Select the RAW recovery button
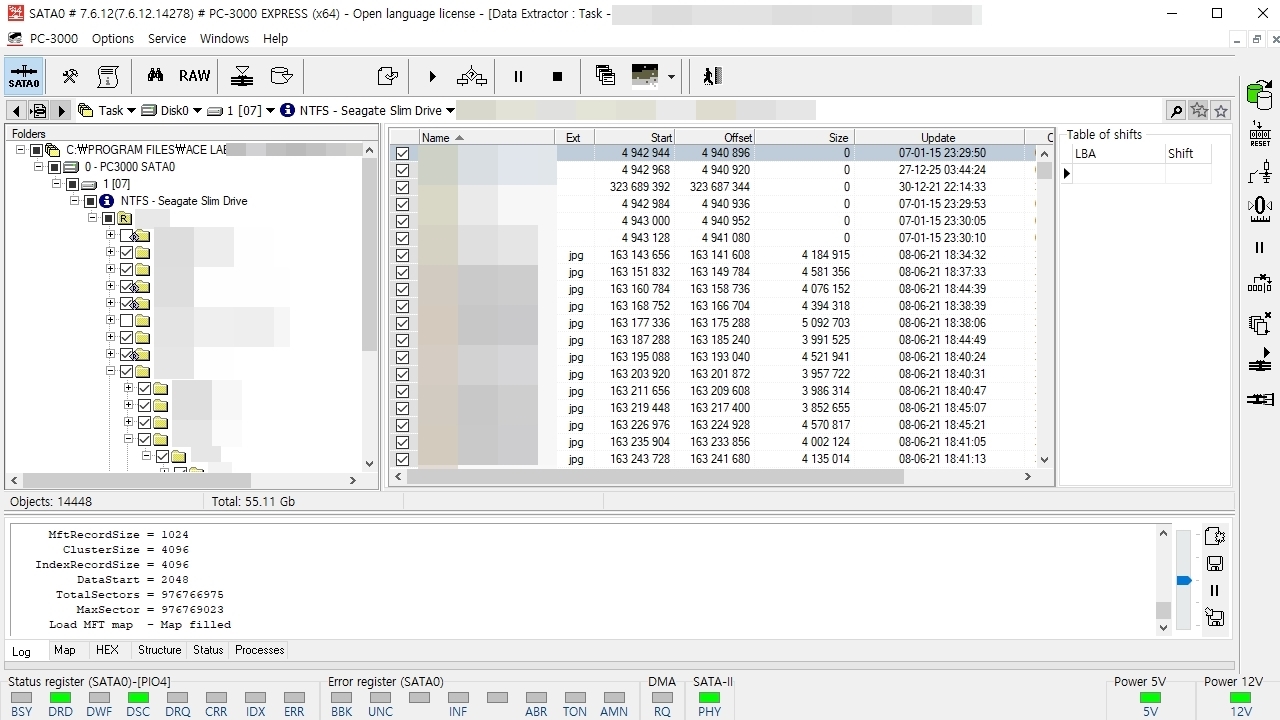Screen dimensions: 1280x720 point(195,76)
